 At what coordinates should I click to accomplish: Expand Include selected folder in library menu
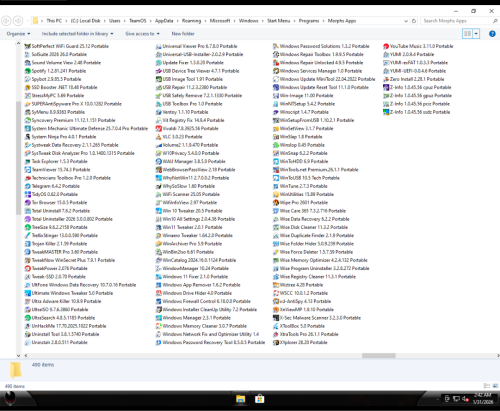[x=77, y=34]
